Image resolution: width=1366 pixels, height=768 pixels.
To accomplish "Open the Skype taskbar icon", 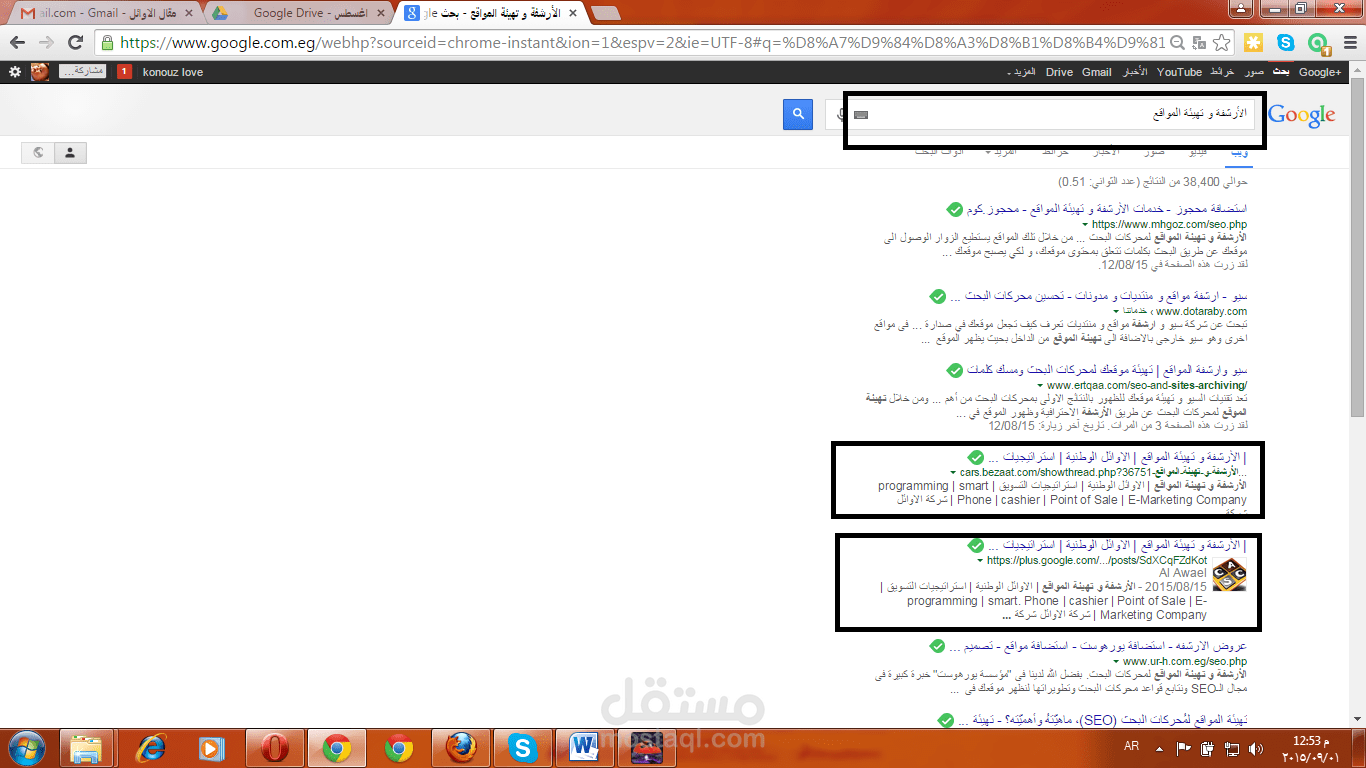I will [523, 748].
